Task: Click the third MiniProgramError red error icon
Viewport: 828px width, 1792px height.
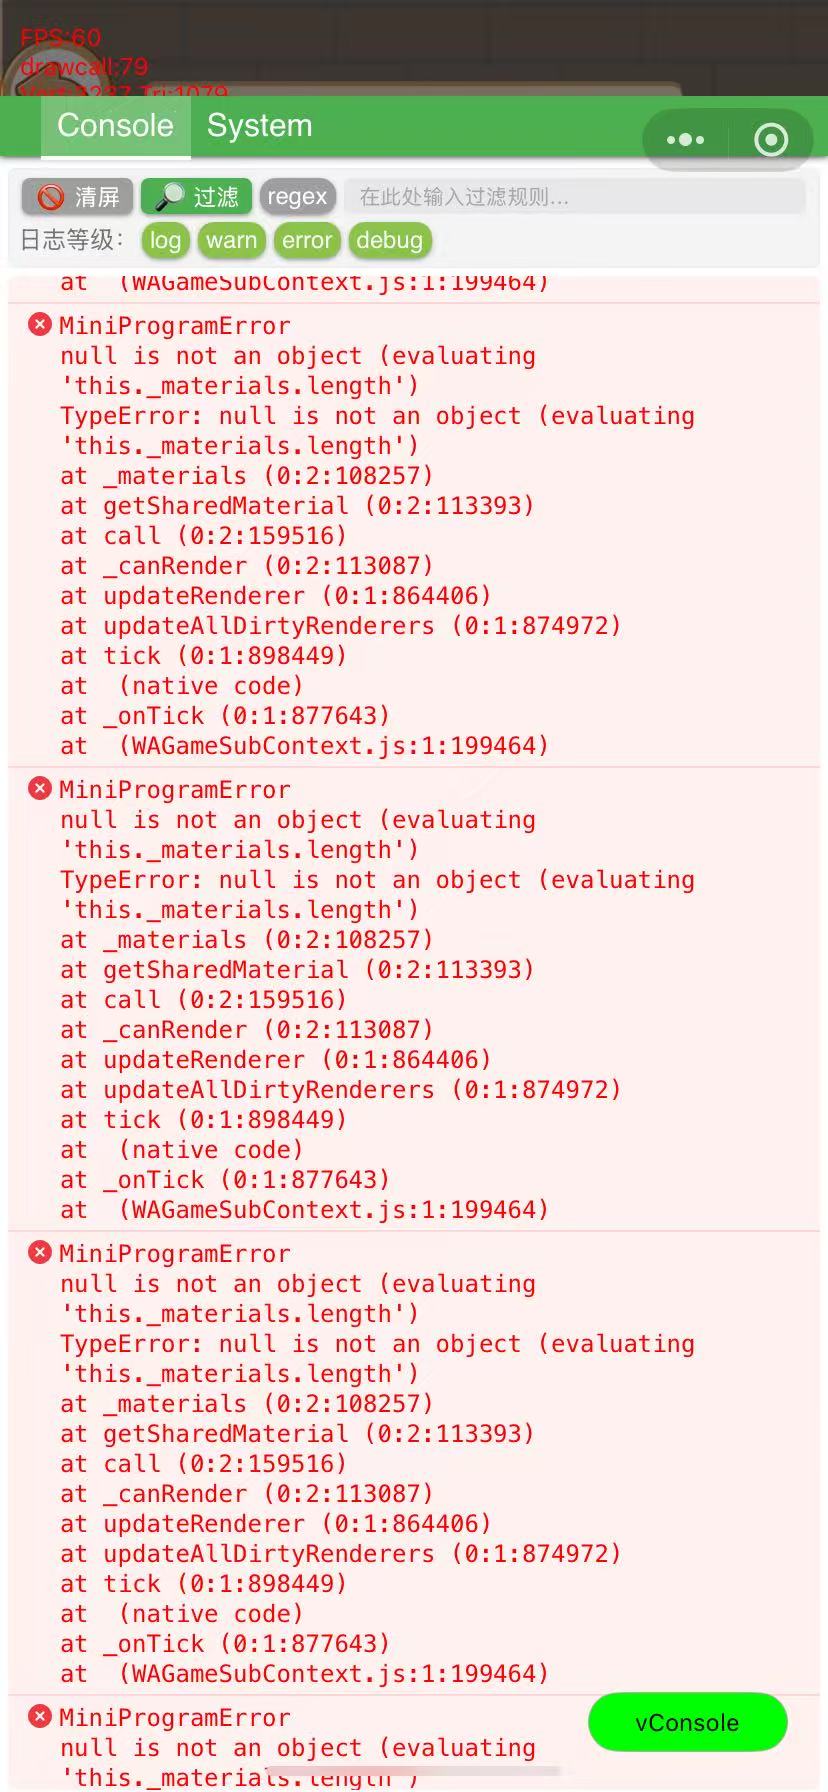Action: [40, 1252]
